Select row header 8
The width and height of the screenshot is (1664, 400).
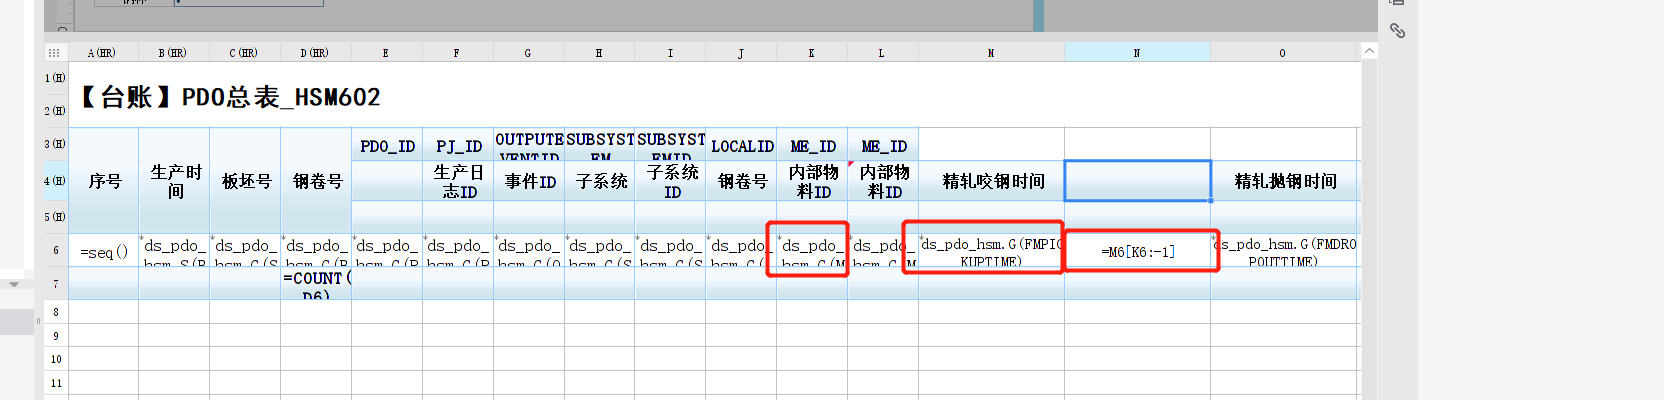[55, 312]
